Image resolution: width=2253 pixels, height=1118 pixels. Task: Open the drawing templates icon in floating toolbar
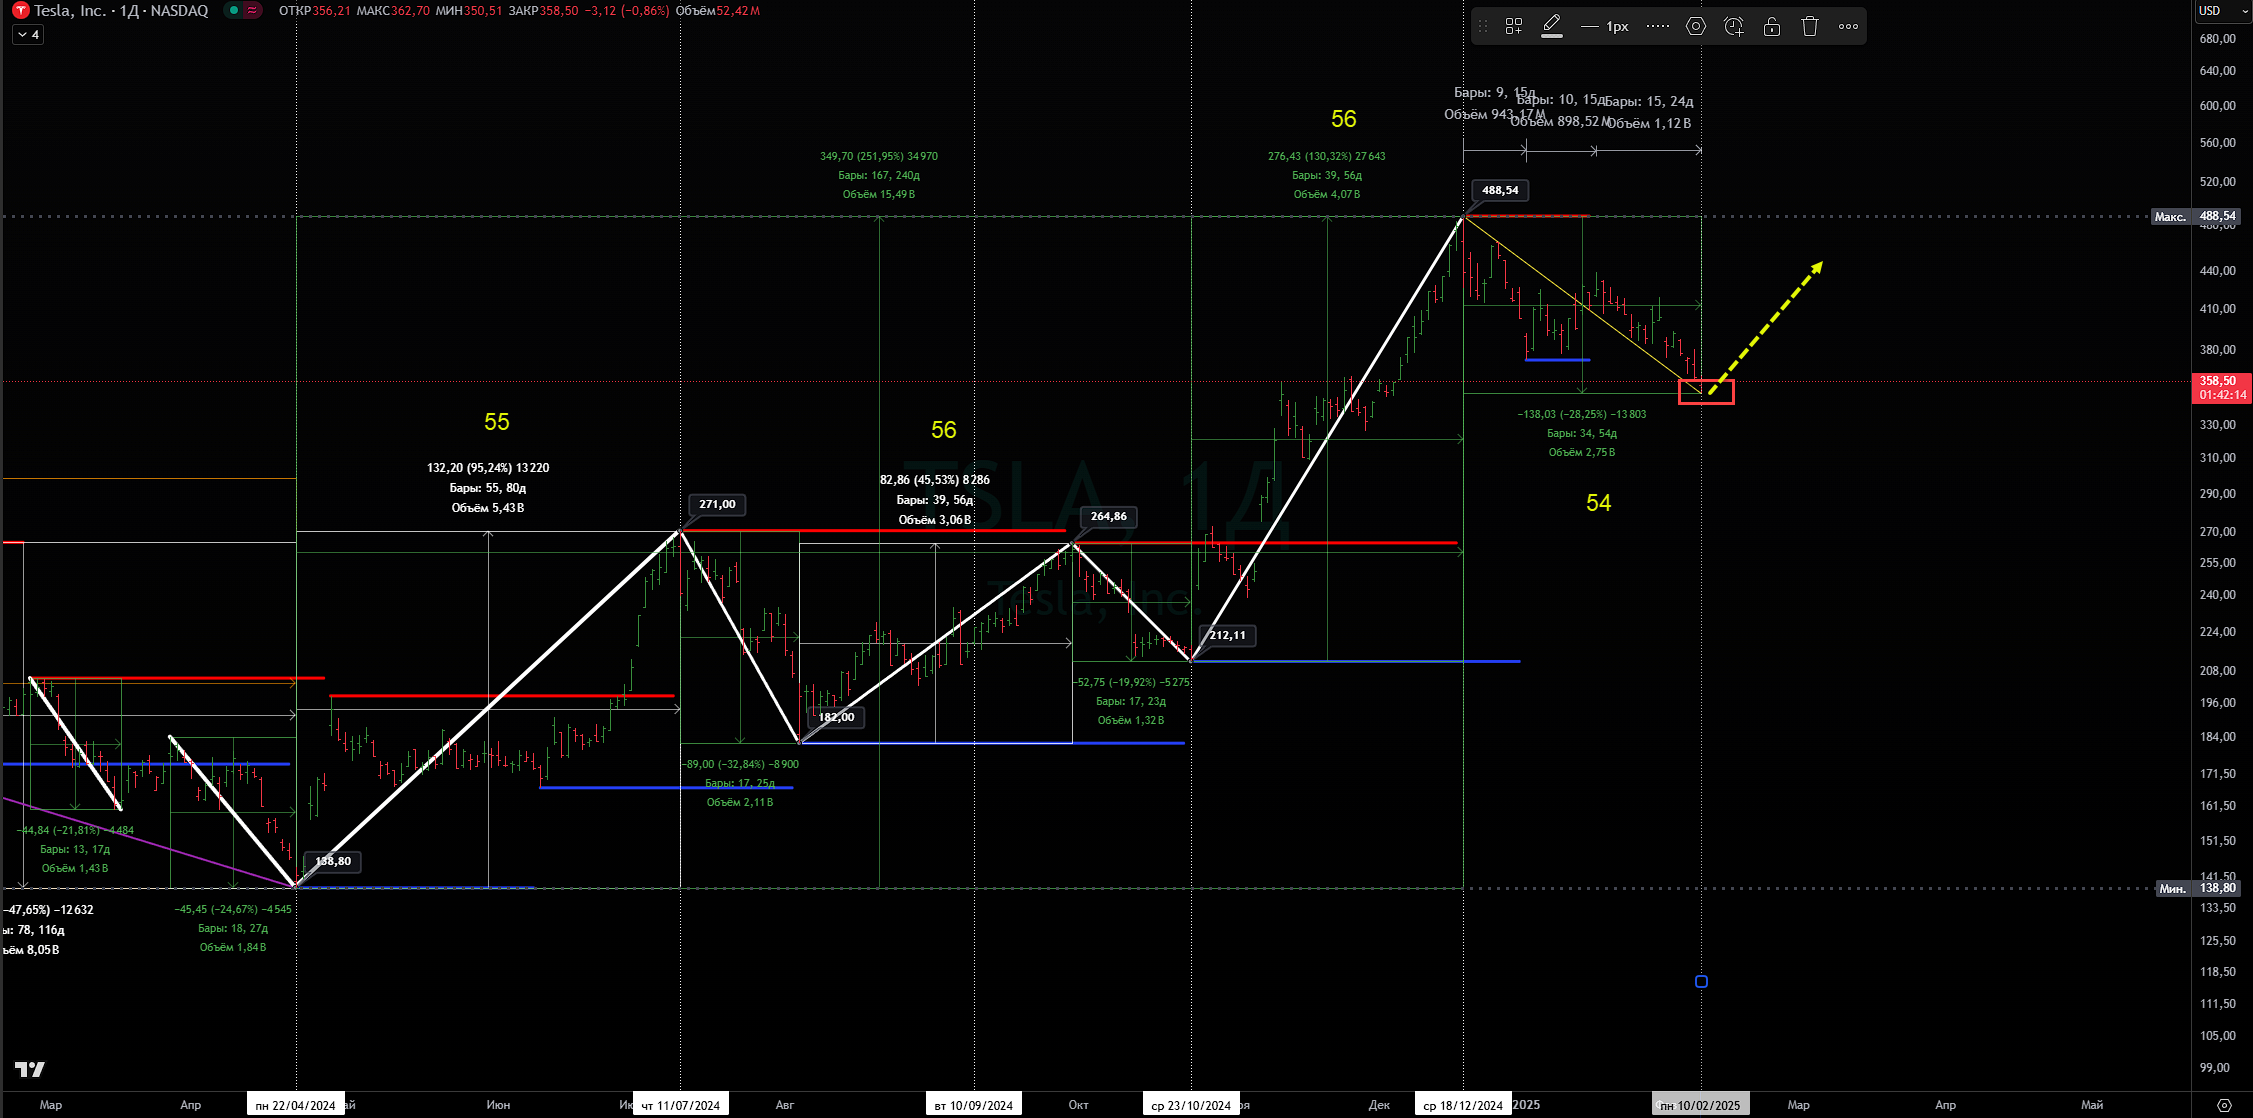tap(1514, 26)
